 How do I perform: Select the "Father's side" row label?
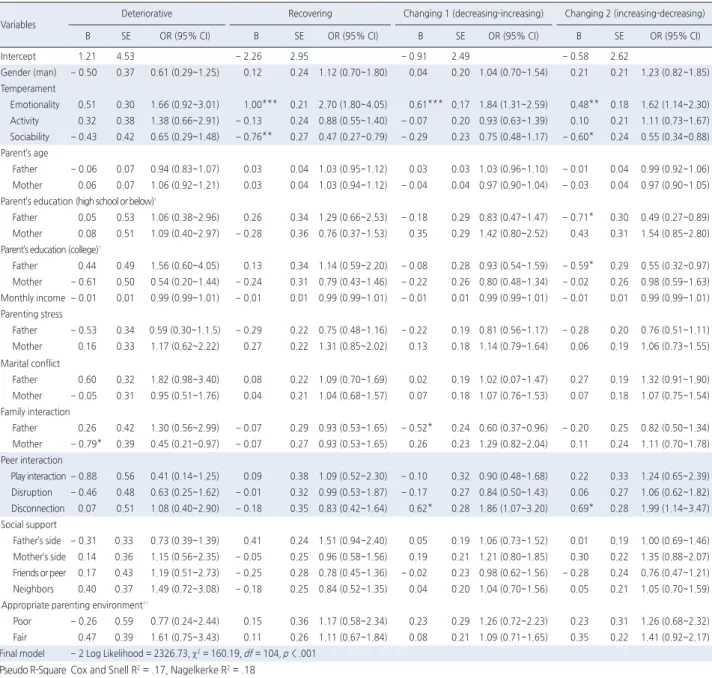coord(37,541)
